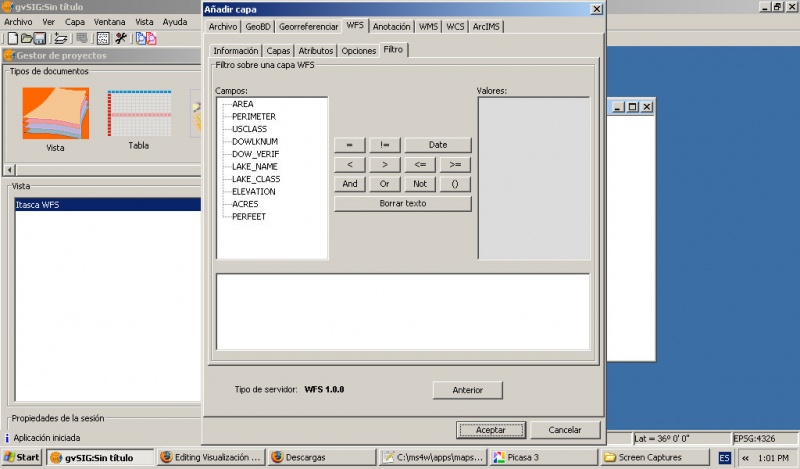This screenshot has height=469, width=800.
Task: Insert the And operator button
Action: pyautogui.click(x=349, y=184)
